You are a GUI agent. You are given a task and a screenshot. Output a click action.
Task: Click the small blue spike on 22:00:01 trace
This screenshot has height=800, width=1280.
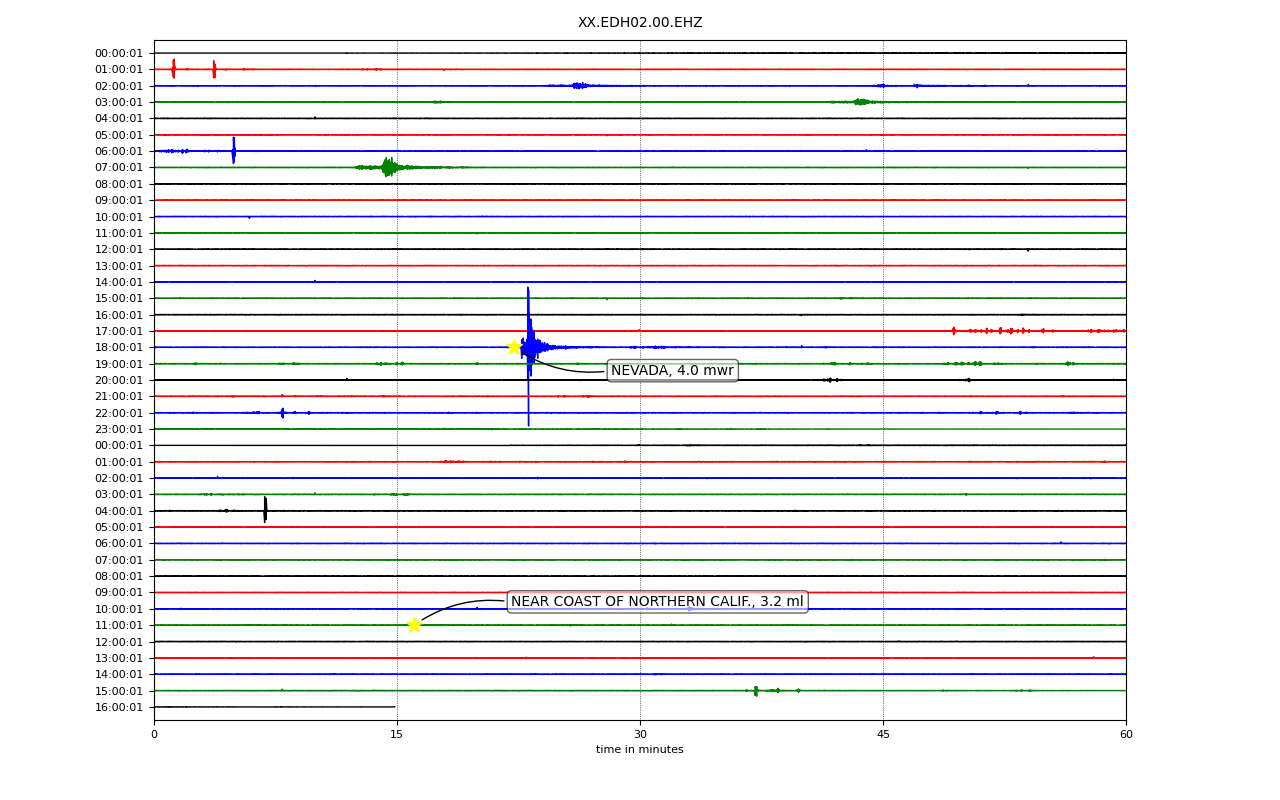coord(282,413)
